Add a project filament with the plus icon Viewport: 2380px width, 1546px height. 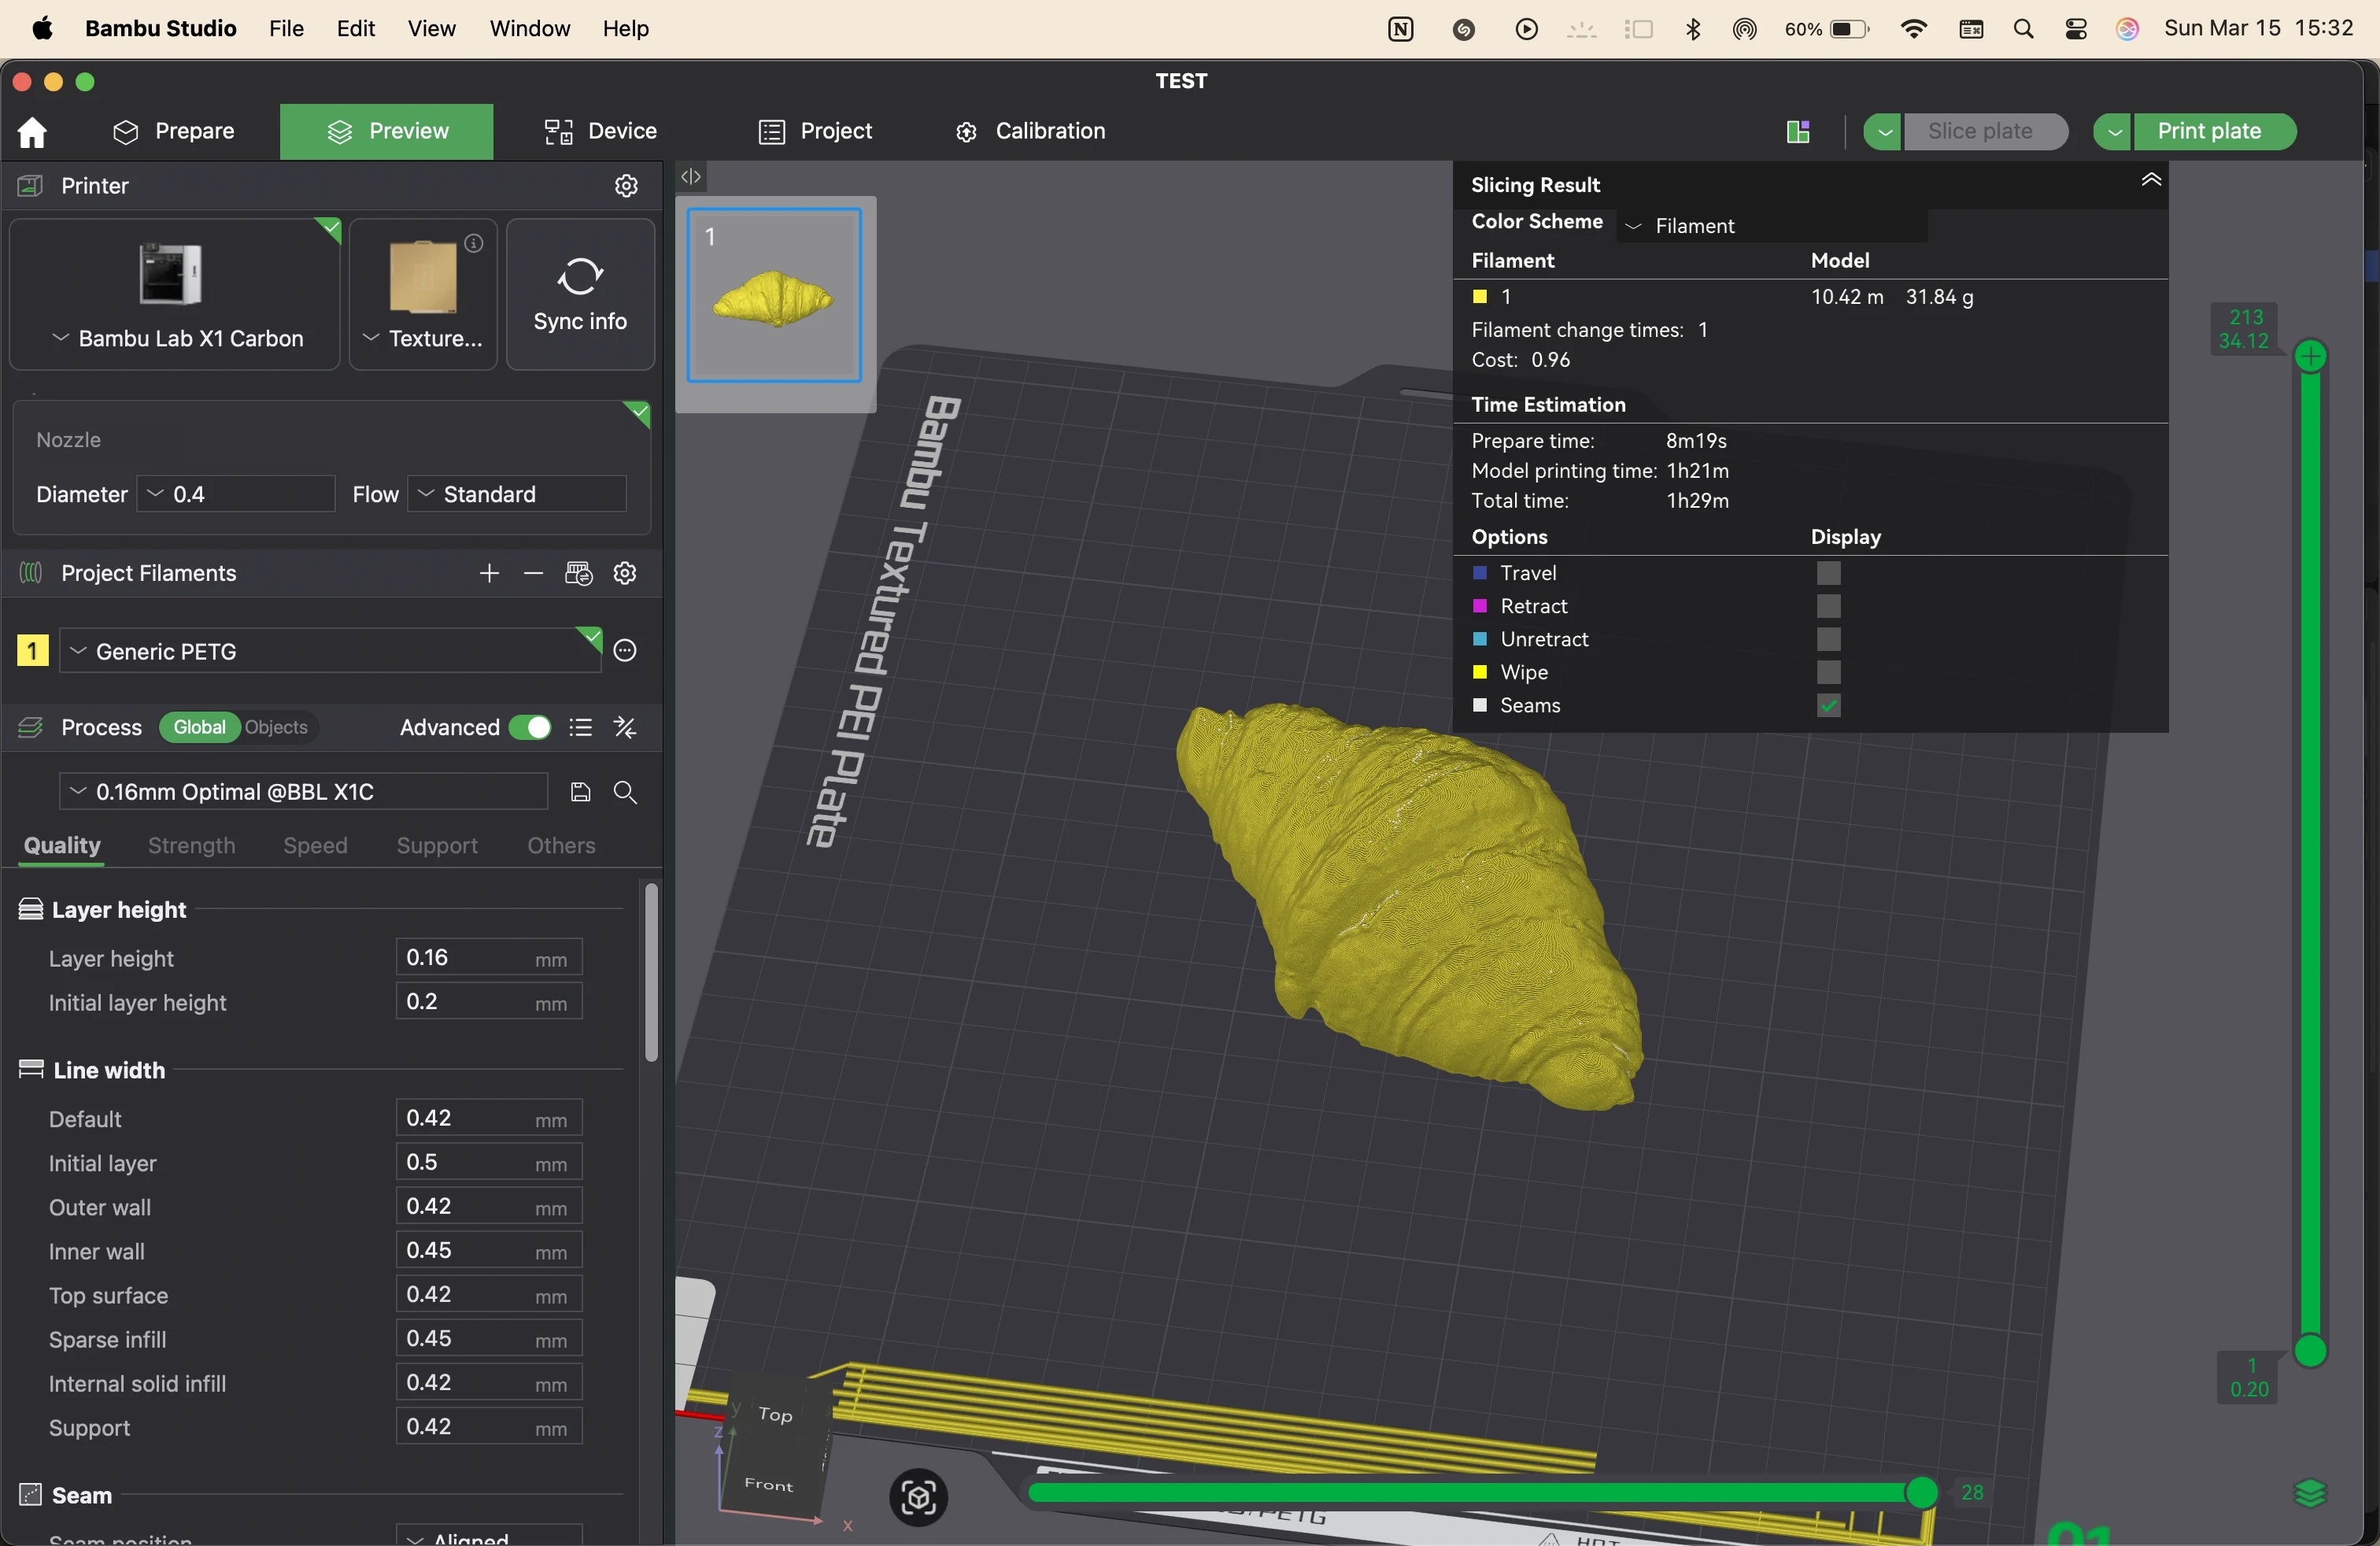pyautogui.click(x=489, y=573)
